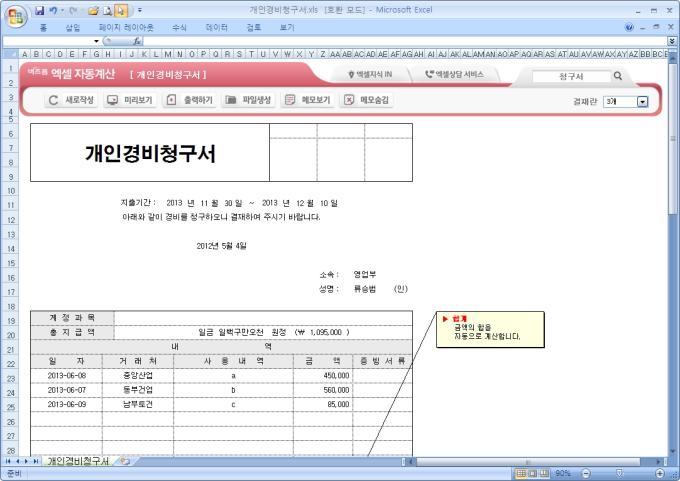Select the 남부토건 vendor cell
The height and width of the screenshot is (481, 680).
tap(138, 404)
